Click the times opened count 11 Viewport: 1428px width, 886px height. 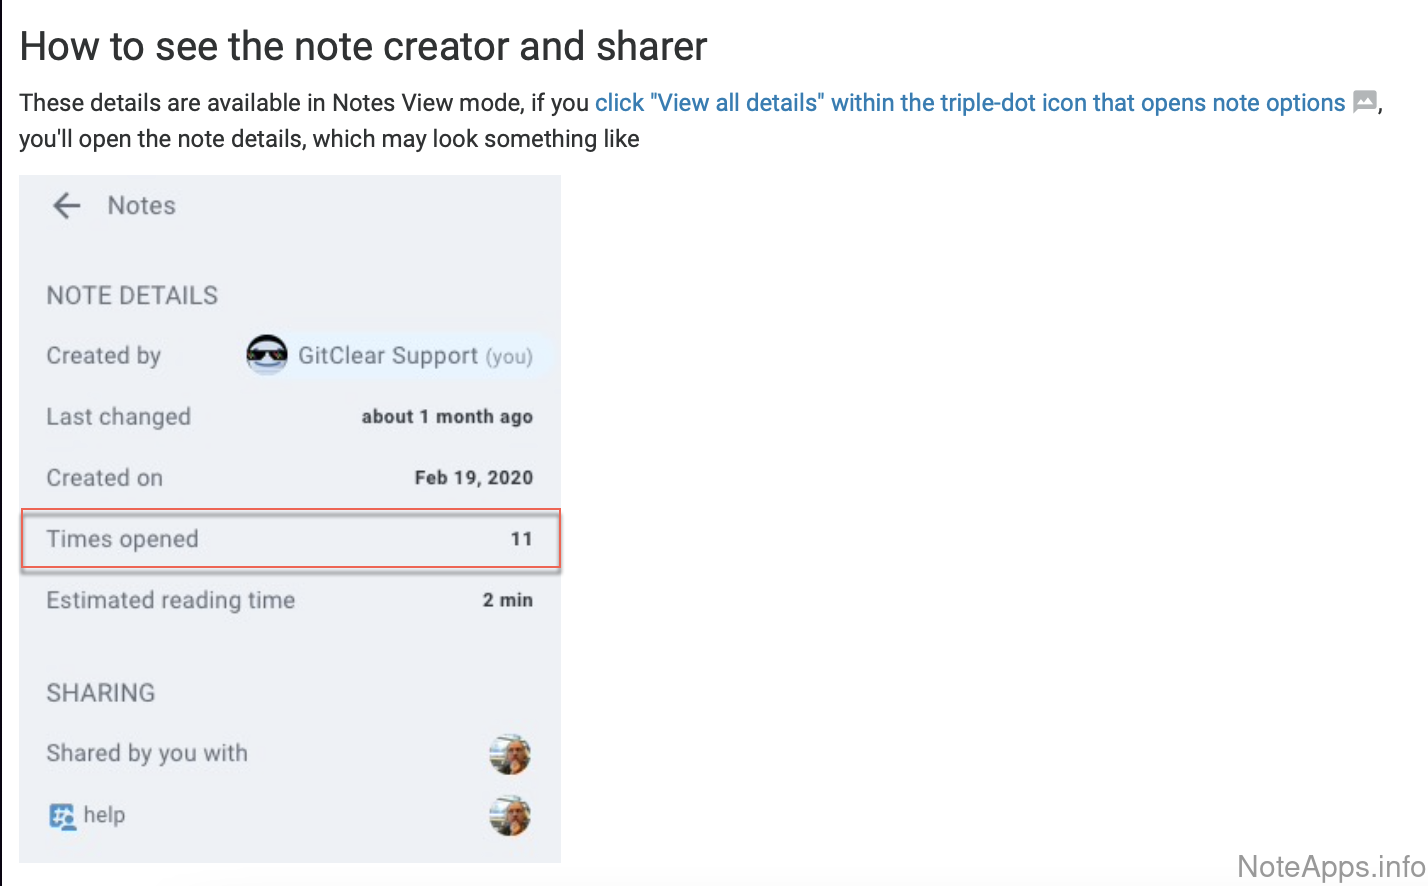521,539
